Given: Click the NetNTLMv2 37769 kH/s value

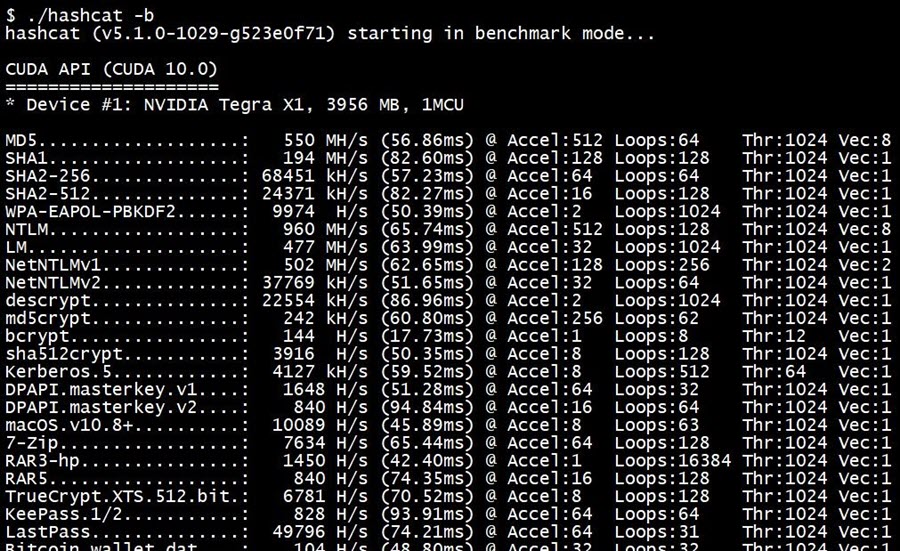Looking at the screenshot, I should coord(315,283).
